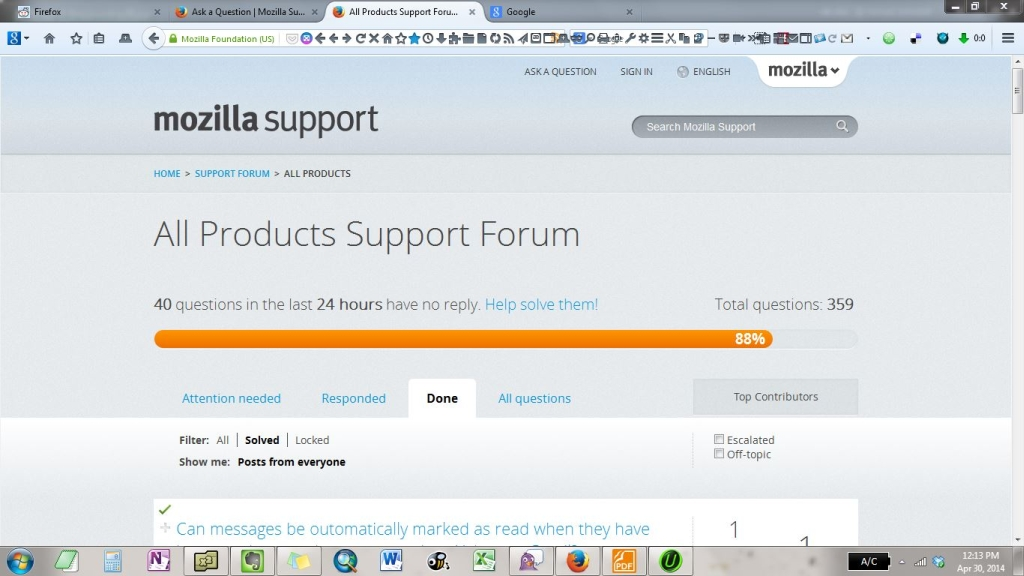Image resolution: width=1024 pixels, height=576 pixels.
Task: Open OneNote from the taskbar
Action: click(158, 560)
